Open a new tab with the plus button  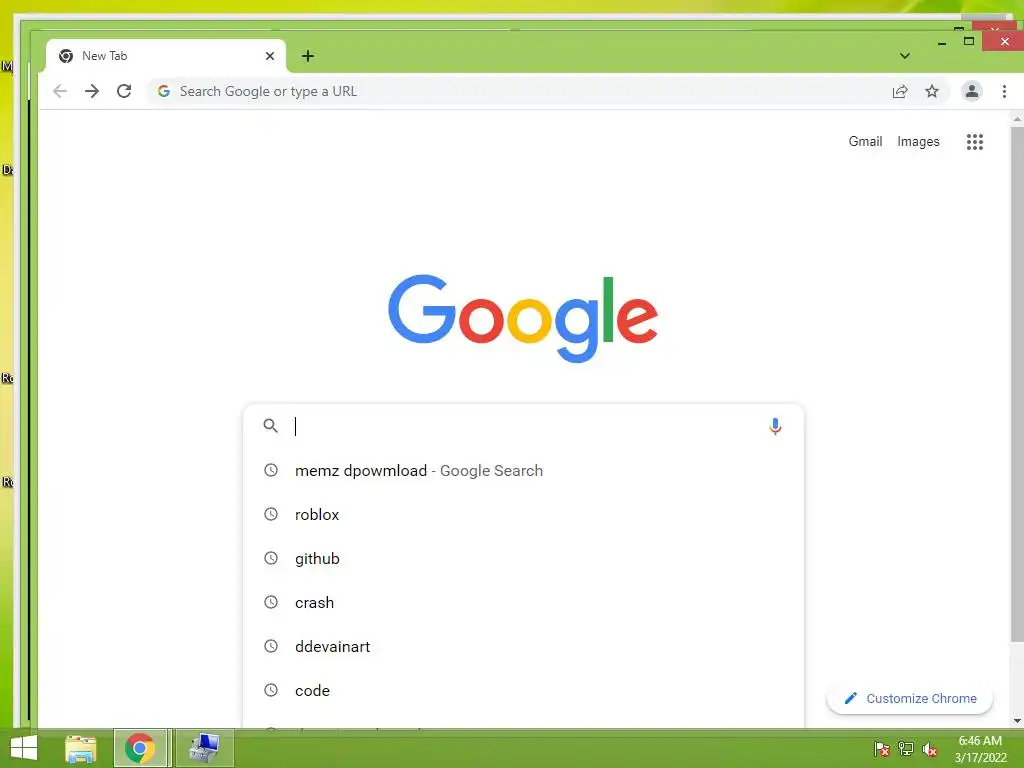pyautogui.click(x=308, y=56)
